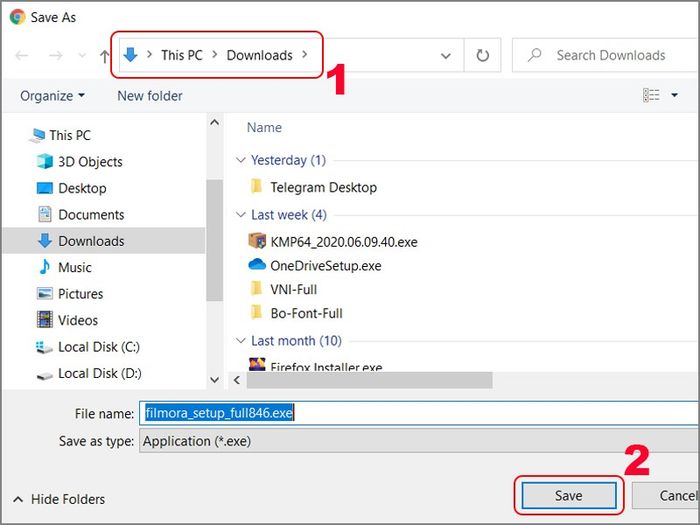Click the horizontal scrollbar thumb
This screenshot has height=525, width=700.
coord(370,380)
